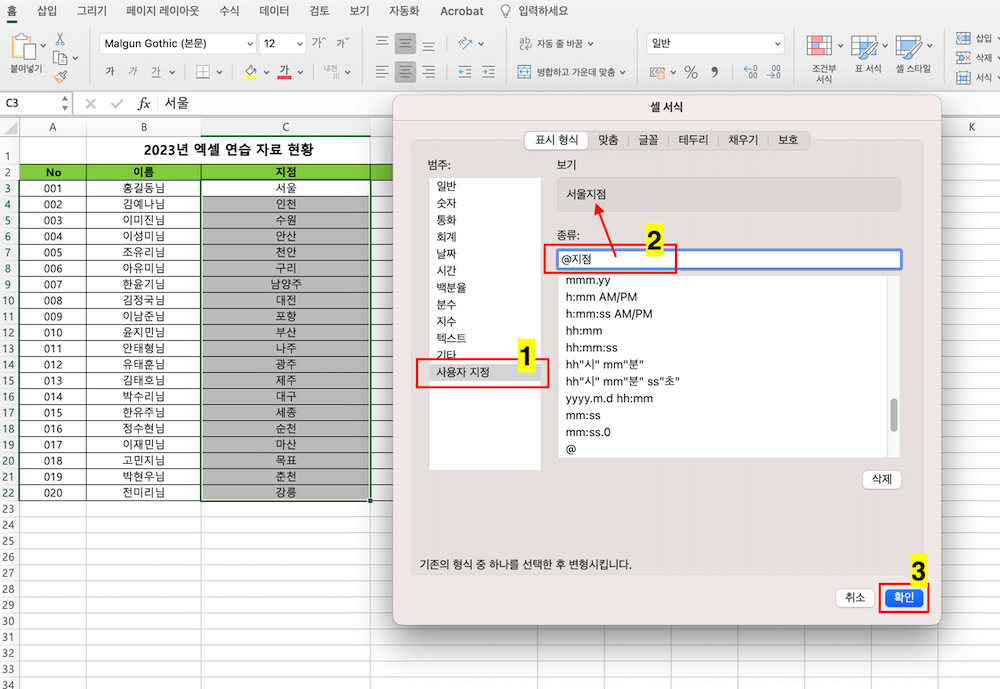1000x689 pixels.
Task: Open the 일반 number format dropdown
Action: click(713, 41)
